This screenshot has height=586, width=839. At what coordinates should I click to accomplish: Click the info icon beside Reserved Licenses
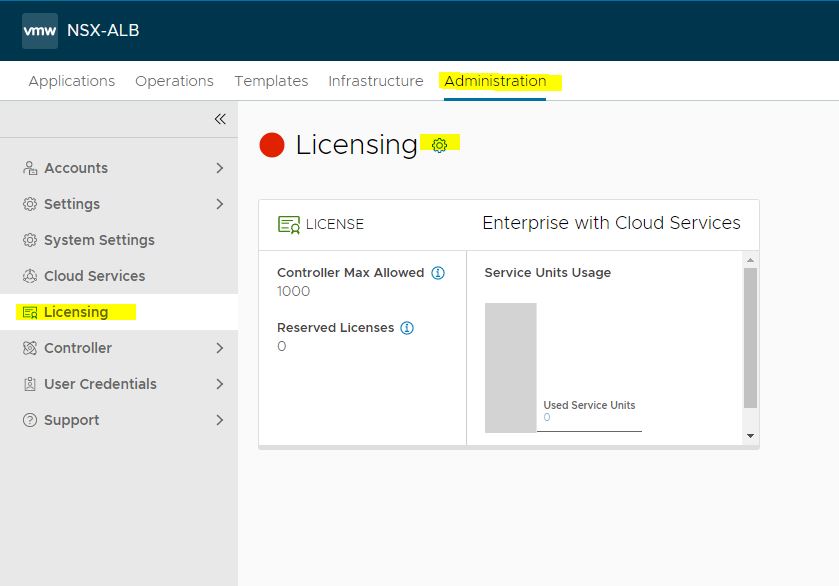[x=407, y=328]
